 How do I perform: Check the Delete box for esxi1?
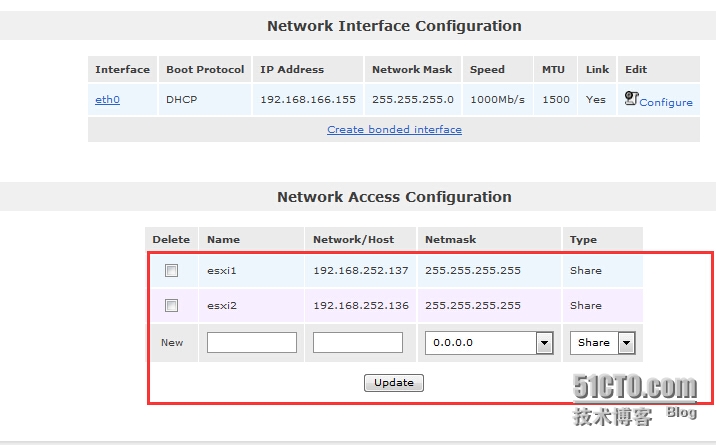(172, 271)
